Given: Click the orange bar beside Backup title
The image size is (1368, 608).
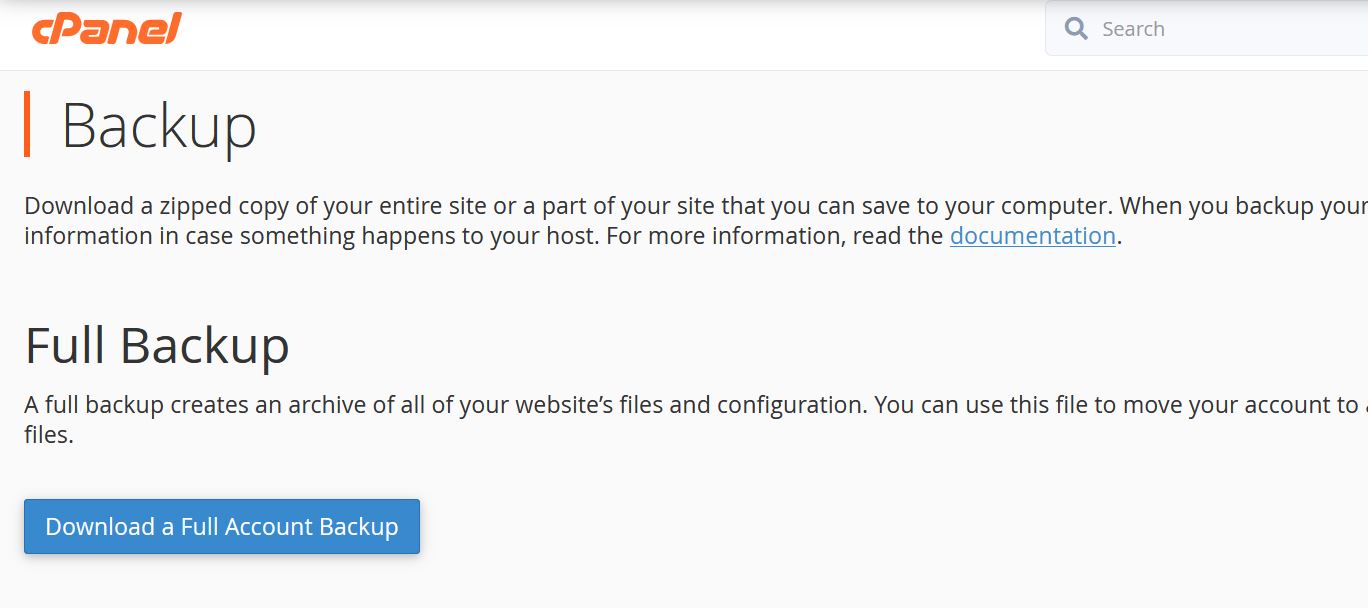Looking at the screenshot, I should point(27,124).
